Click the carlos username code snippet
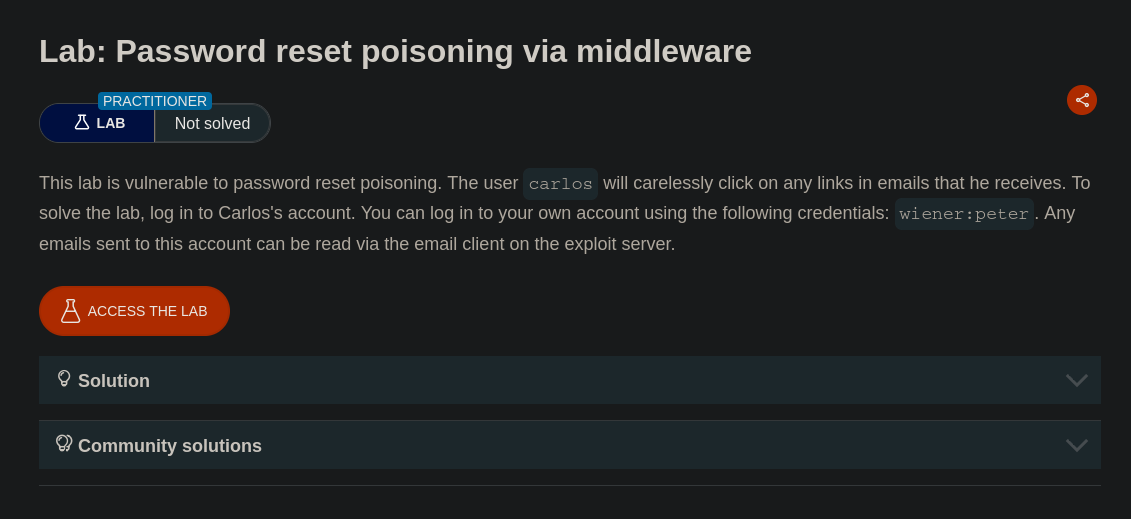The width and height of the screenshot is (1131, 519). (x=560, y=184)
